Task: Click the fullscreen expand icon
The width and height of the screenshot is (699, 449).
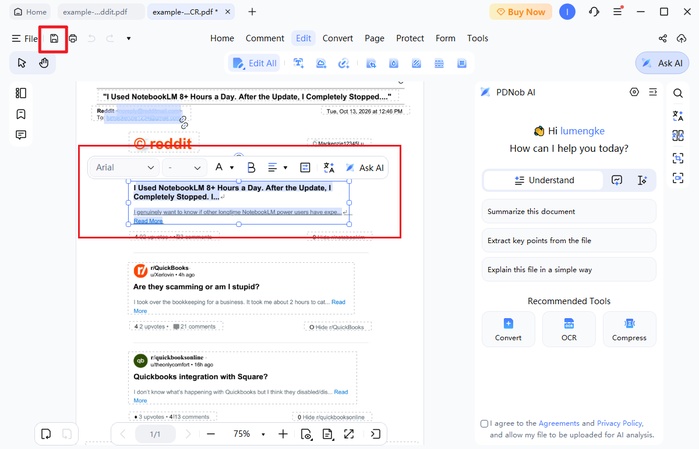Action: 349,434
